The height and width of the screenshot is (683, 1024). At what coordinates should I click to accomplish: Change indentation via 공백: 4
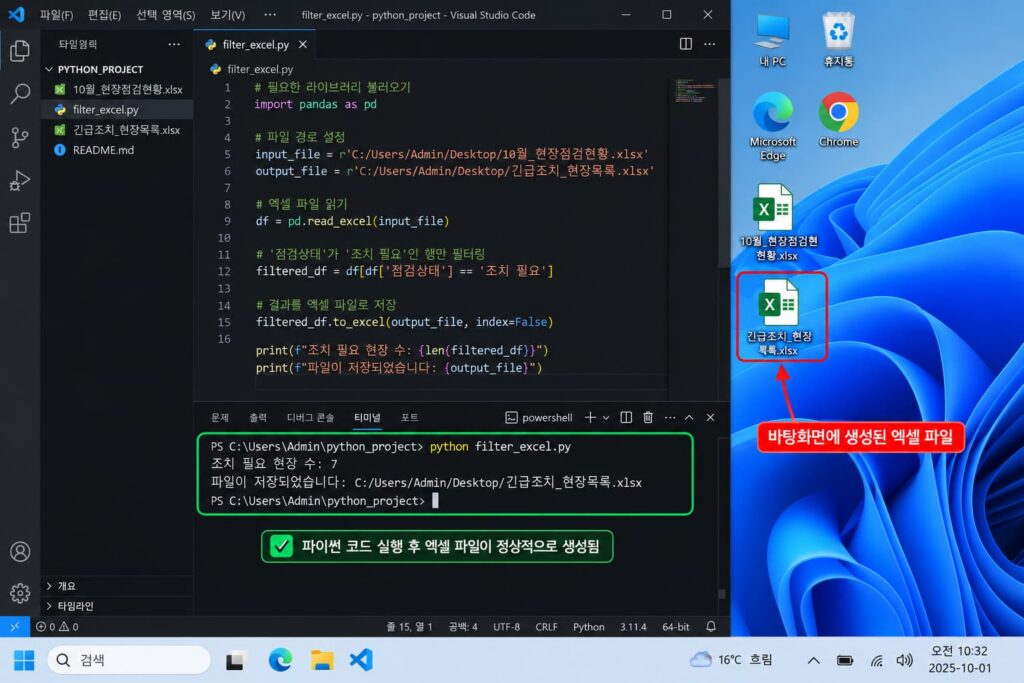pyautogui.click(x=463, y=627)
